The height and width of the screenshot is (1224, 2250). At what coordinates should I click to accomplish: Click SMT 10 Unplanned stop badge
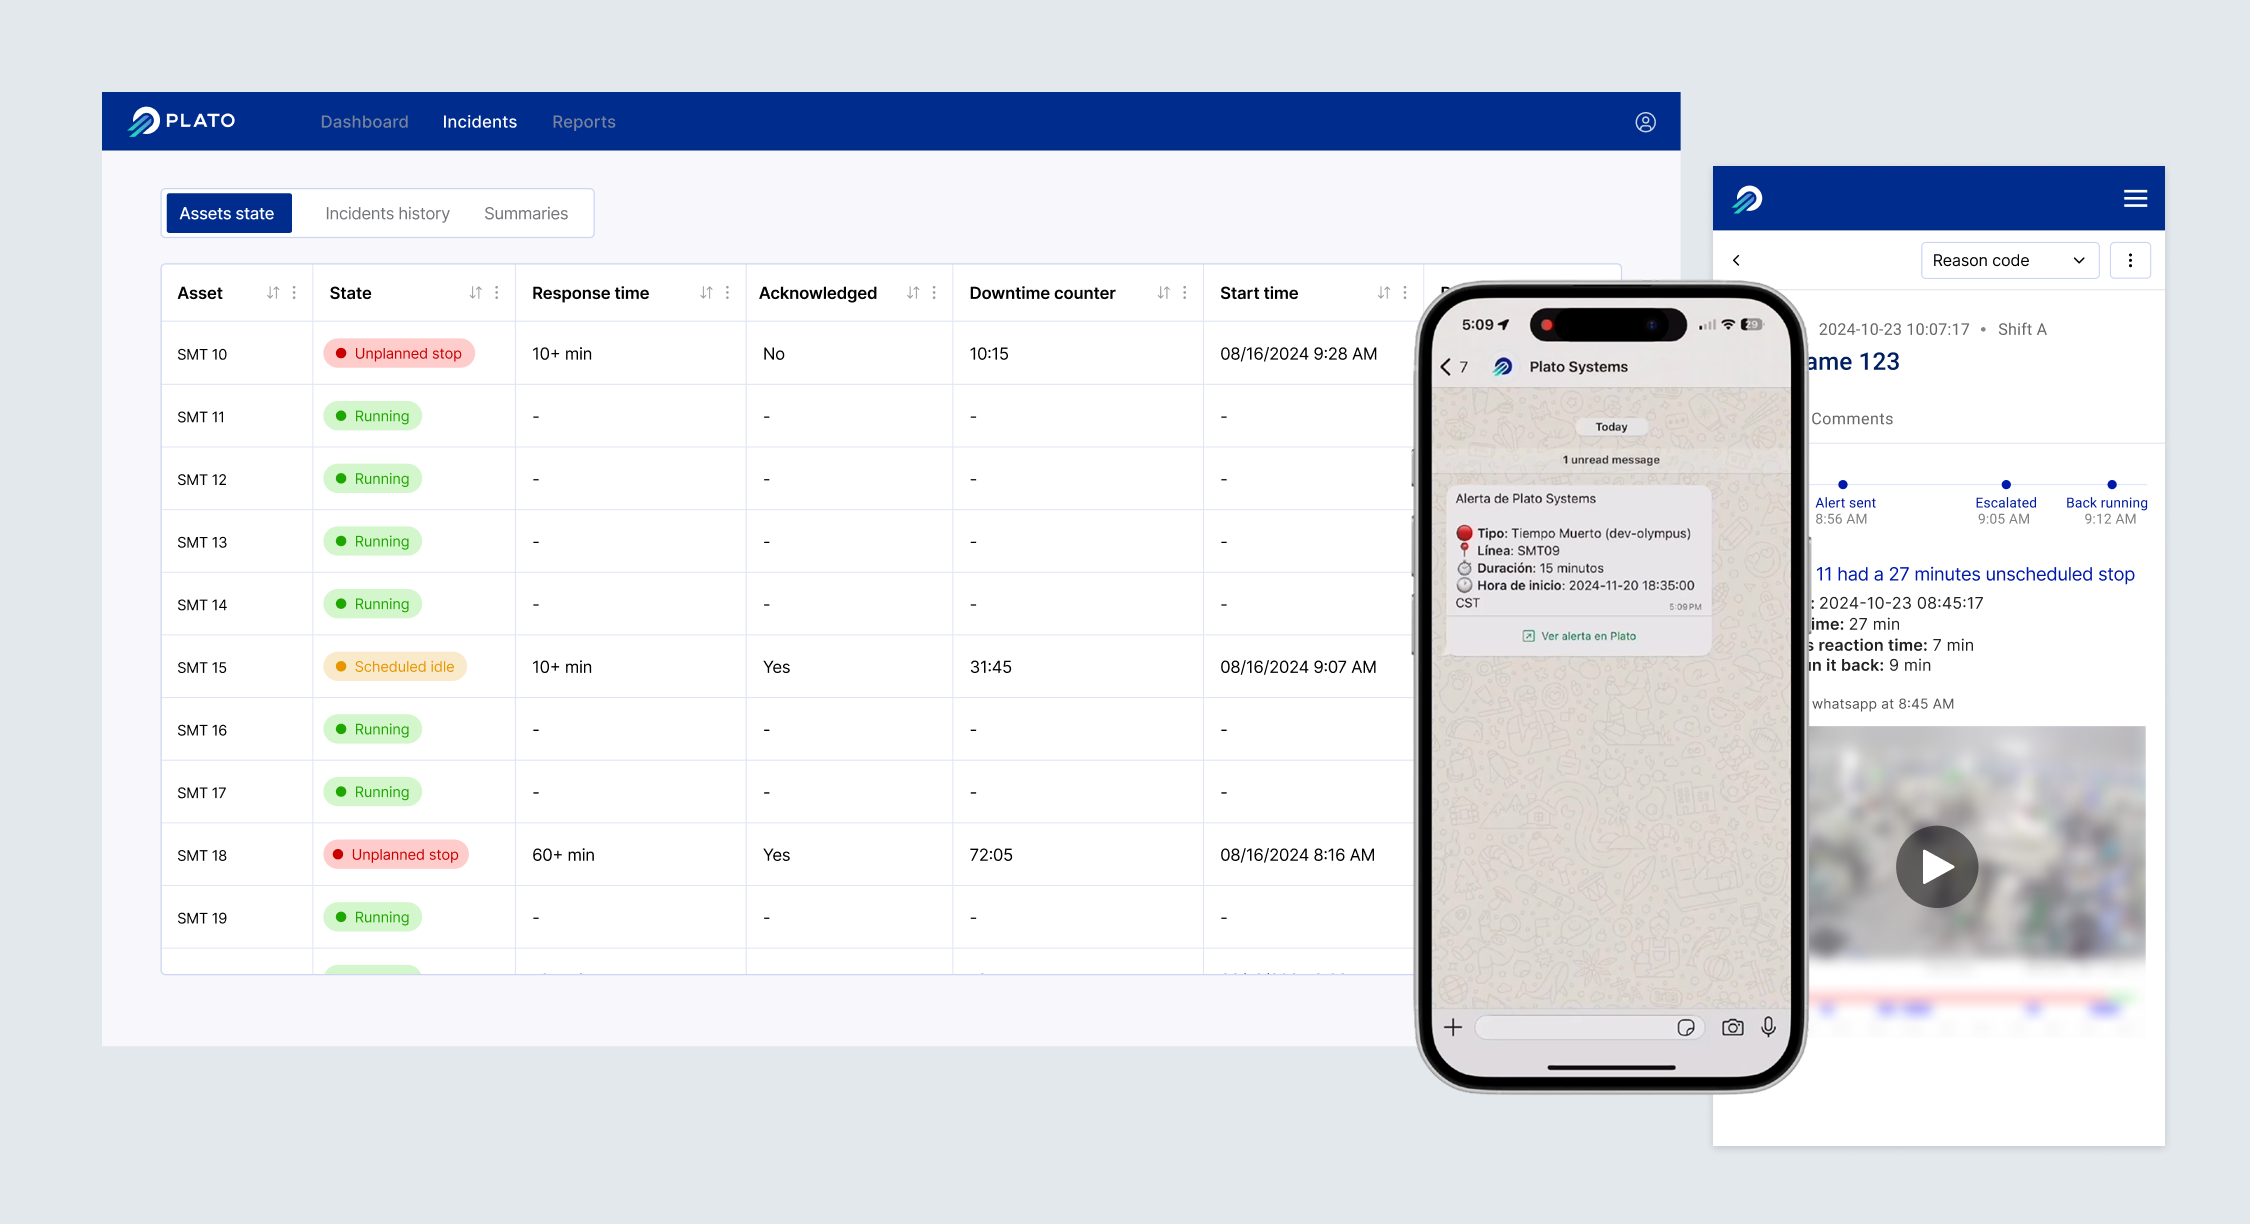pos(399,353)
